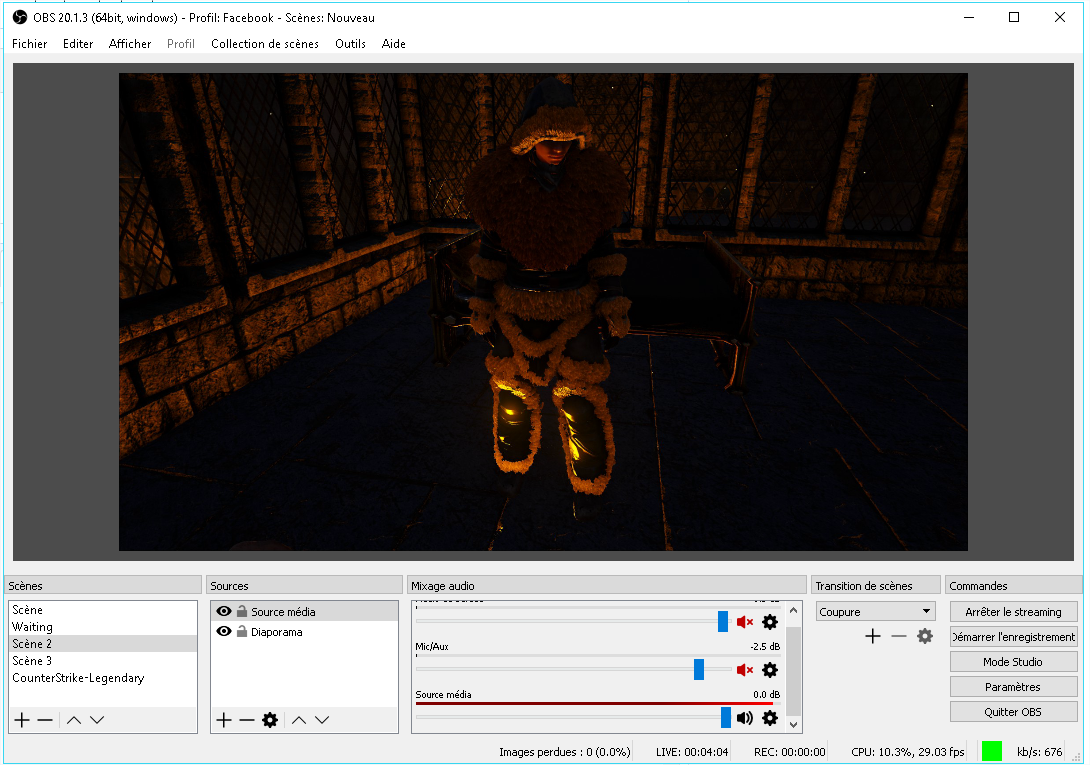Screen dimensions: 1090x765
Task: Select 'Source média' in Sources list
Action: 304,611
